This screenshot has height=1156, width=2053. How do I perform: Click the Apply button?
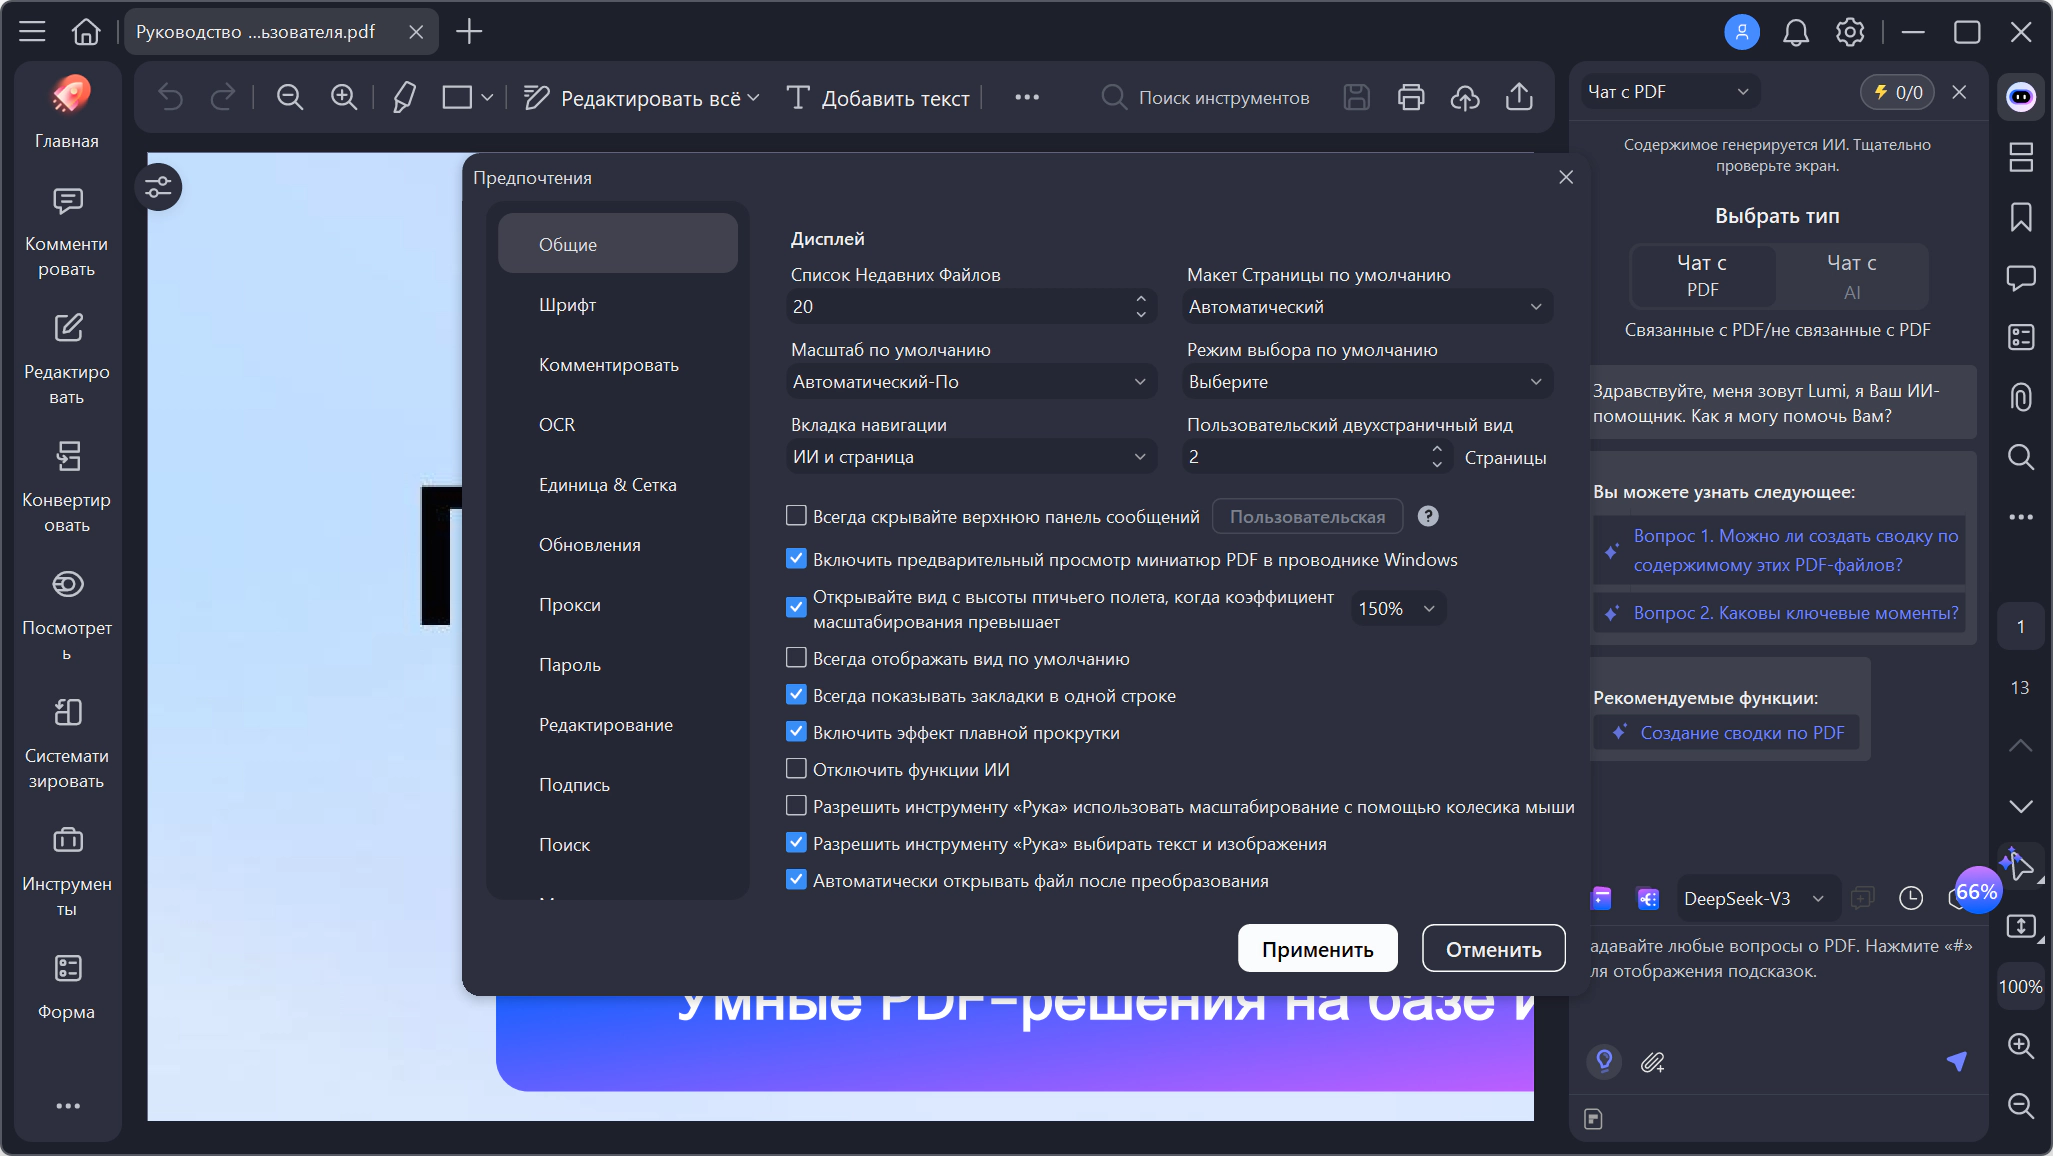[x=1317, y=949]
